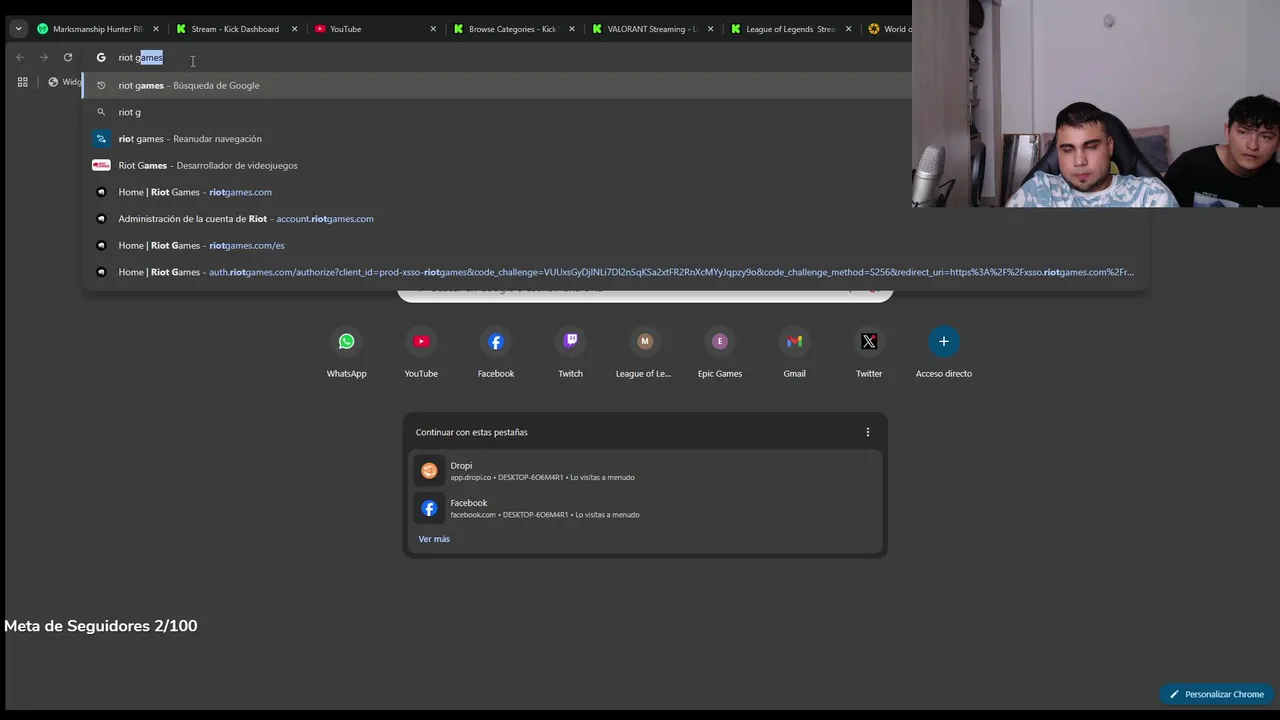Click the Riot Games logo suggestion icon
The image size is (1280, 720).
(x=101, y=165)
